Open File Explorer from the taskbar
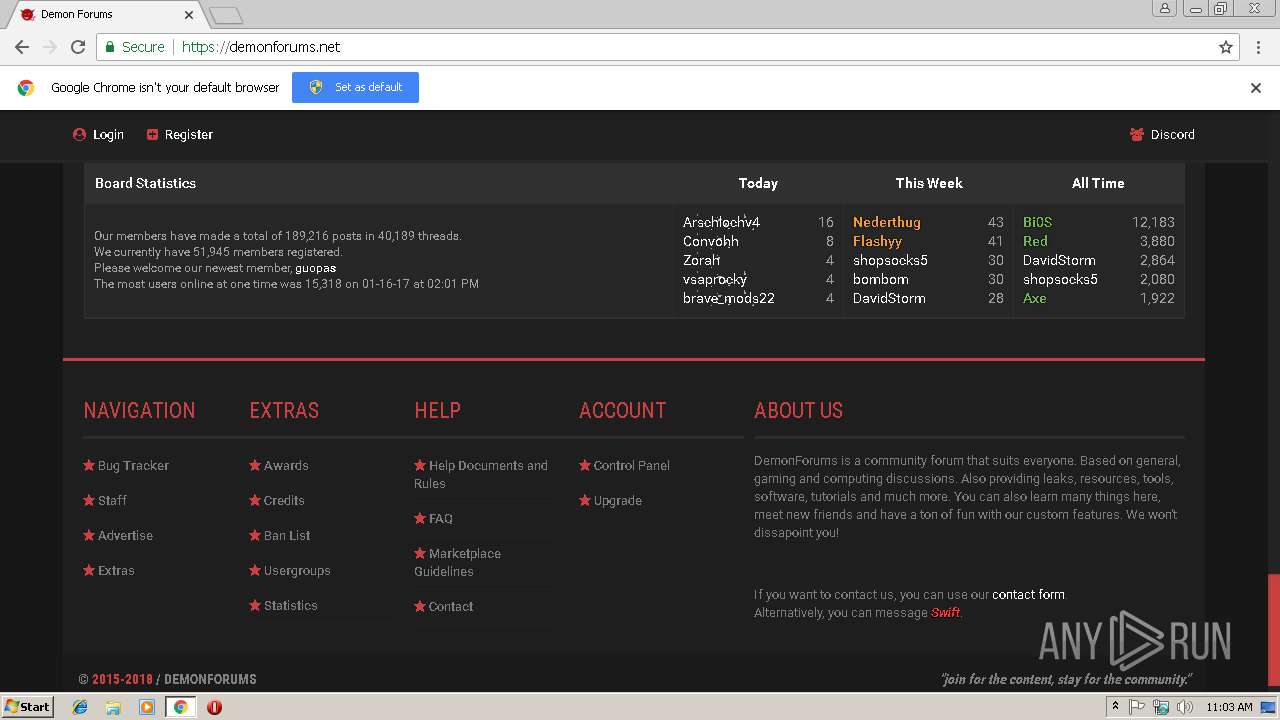Screen dimensions: 1280x720 tap(113, 707)
